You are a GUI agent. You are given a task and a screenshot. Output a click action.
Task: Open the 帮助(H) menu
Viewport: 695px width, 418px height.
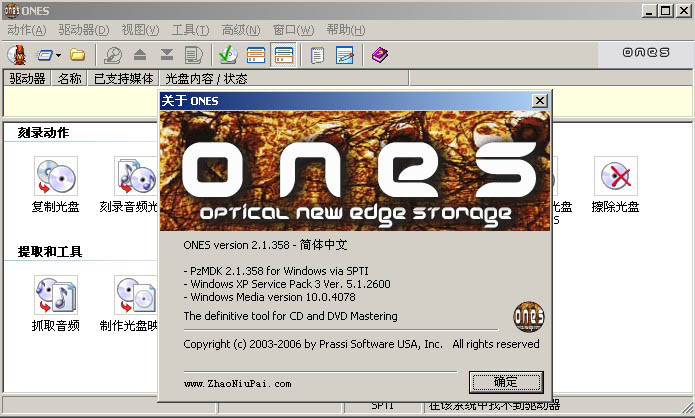[x=346, y=30]
